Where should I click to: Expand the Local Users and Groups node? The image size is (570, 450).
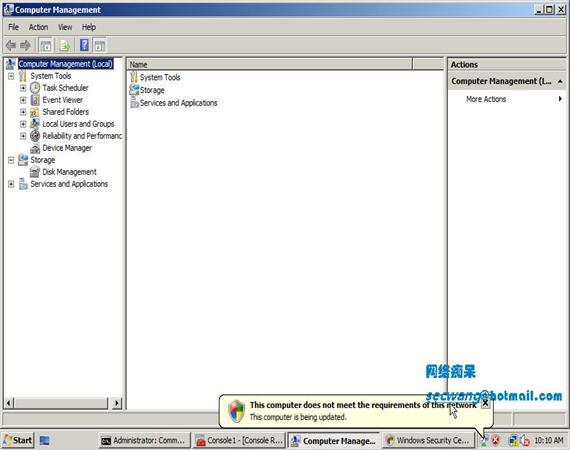23,124
